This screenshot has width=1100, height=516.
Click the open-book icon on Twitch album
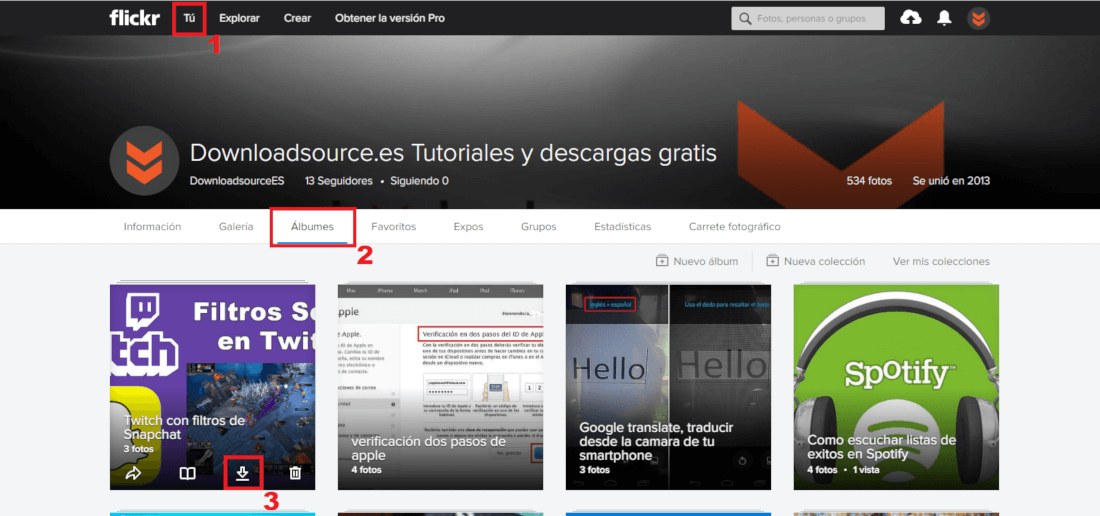click(x=187, y=474)
